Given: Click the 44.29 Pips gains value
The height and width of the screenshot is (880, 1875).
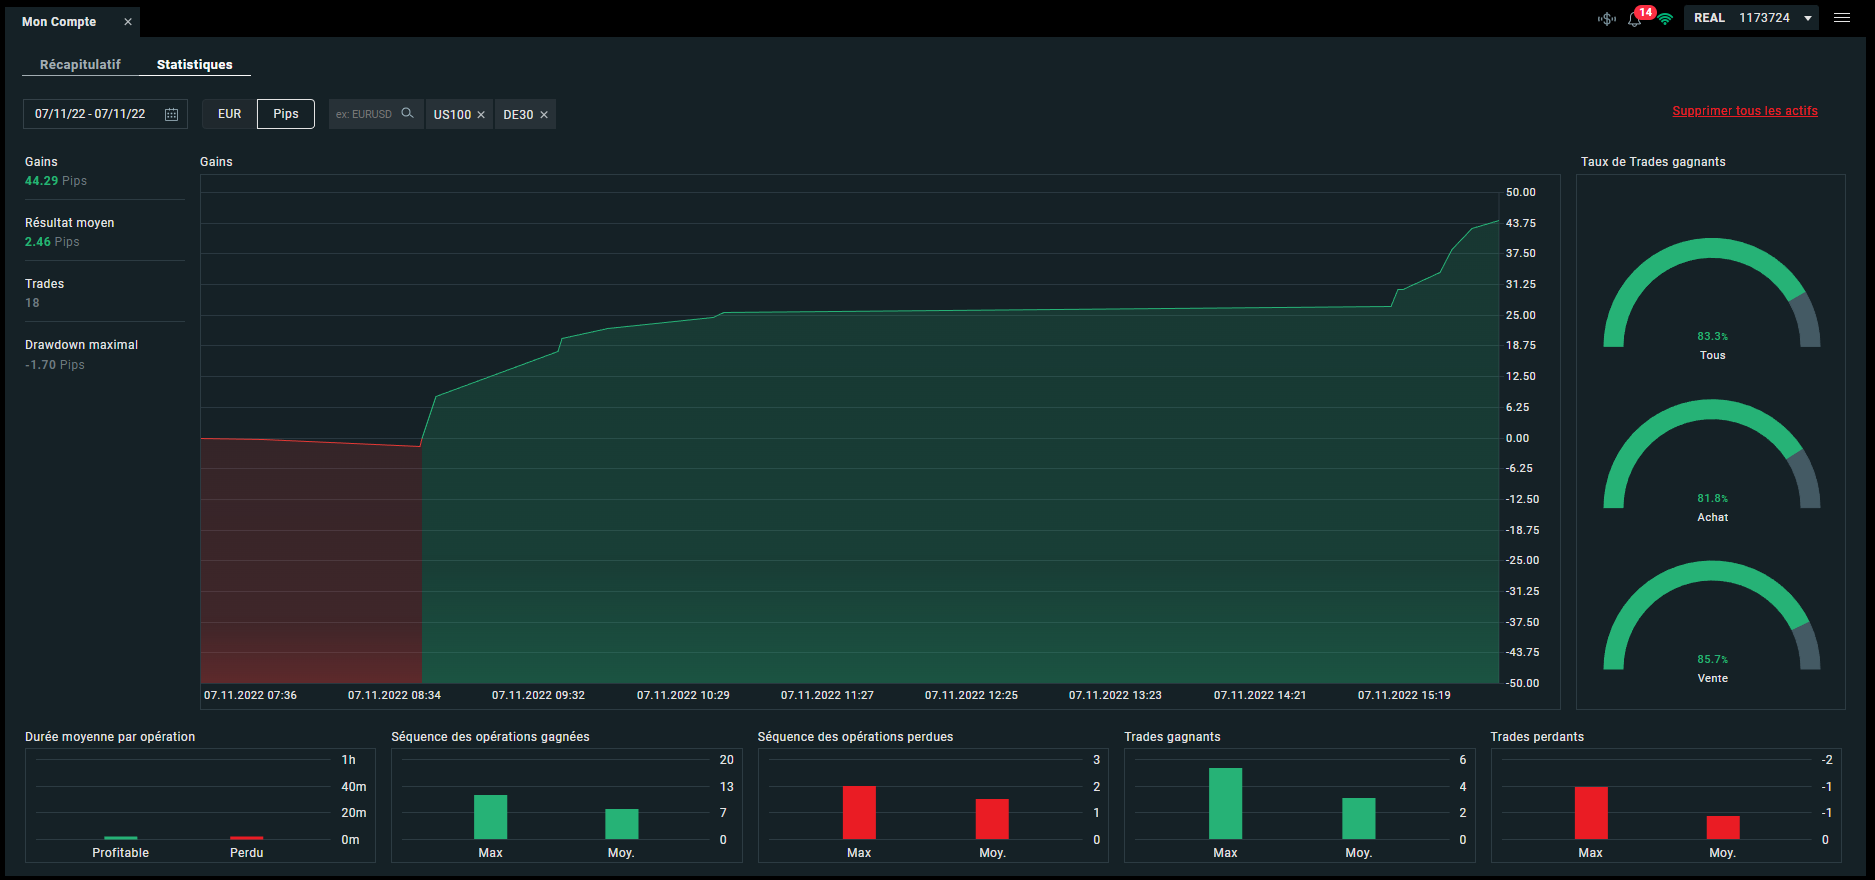Looking at the screenshot, I should 56,181.
